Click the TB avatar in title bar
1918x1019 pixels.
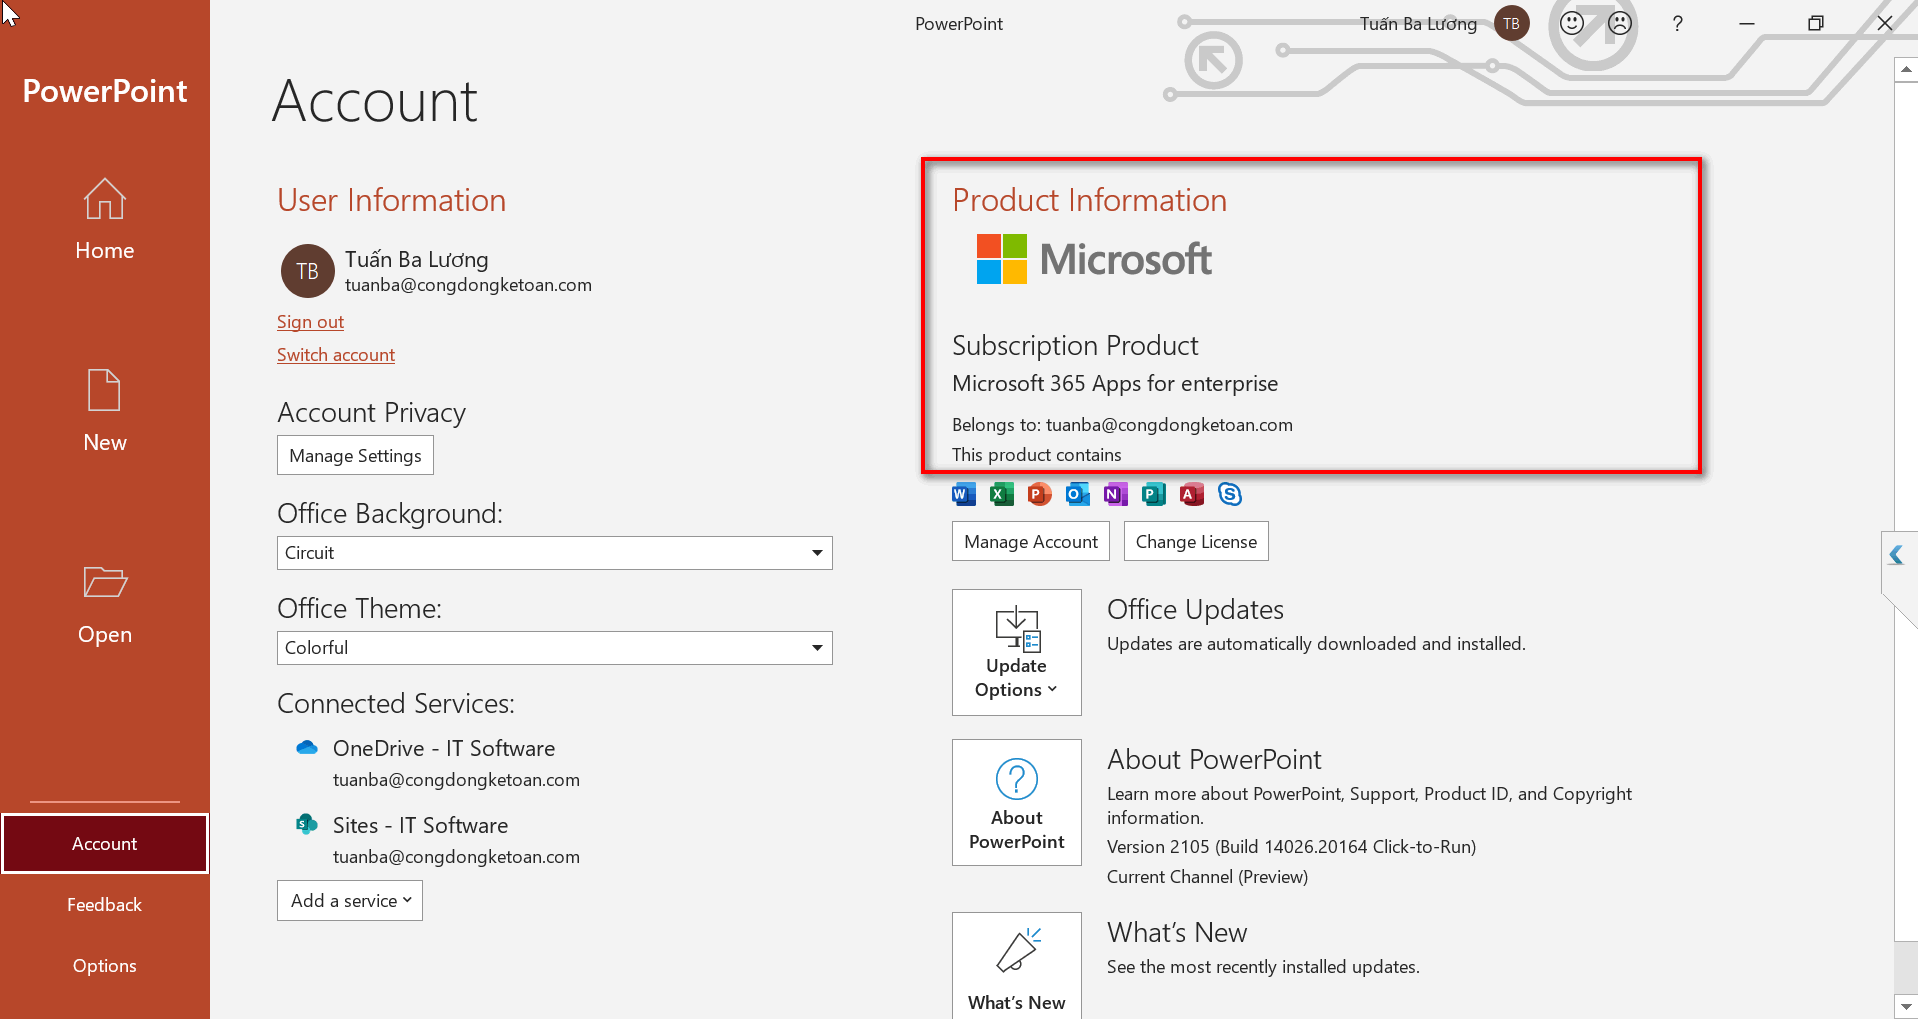click(x=1512, y=23)
